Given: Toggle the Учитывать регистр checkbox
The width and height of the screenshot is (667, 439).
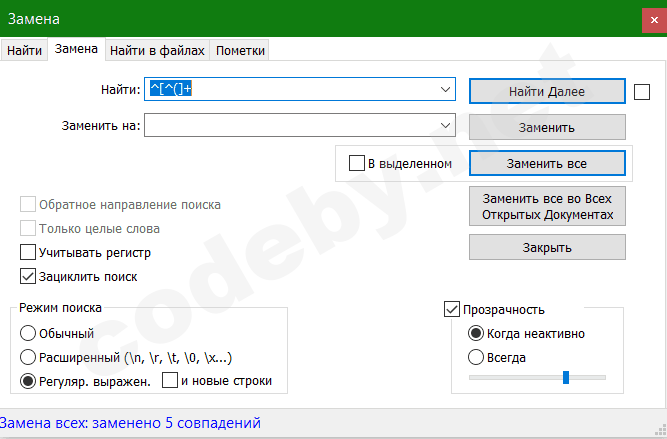Looking at the screenshot, I should click(28, 252).
